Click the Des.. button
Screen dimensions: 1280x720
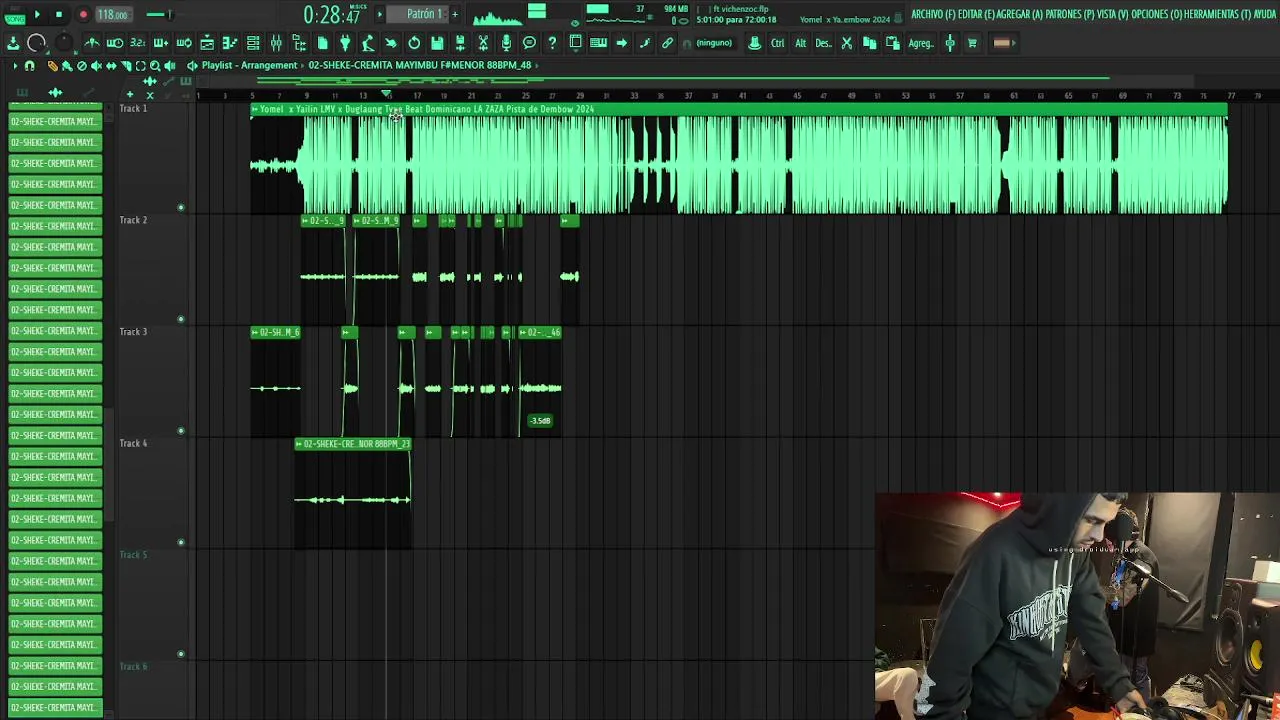[x=823, y=43]
